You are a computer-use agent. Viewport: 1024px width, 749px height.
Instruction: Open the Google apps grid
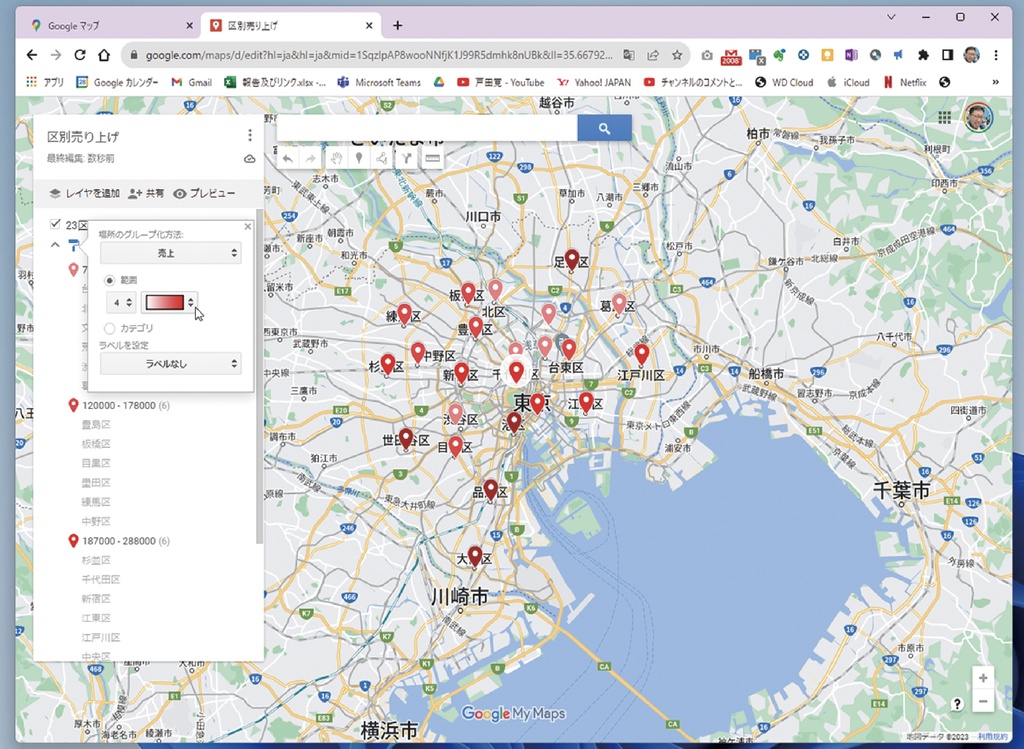[x=944, y=118]
